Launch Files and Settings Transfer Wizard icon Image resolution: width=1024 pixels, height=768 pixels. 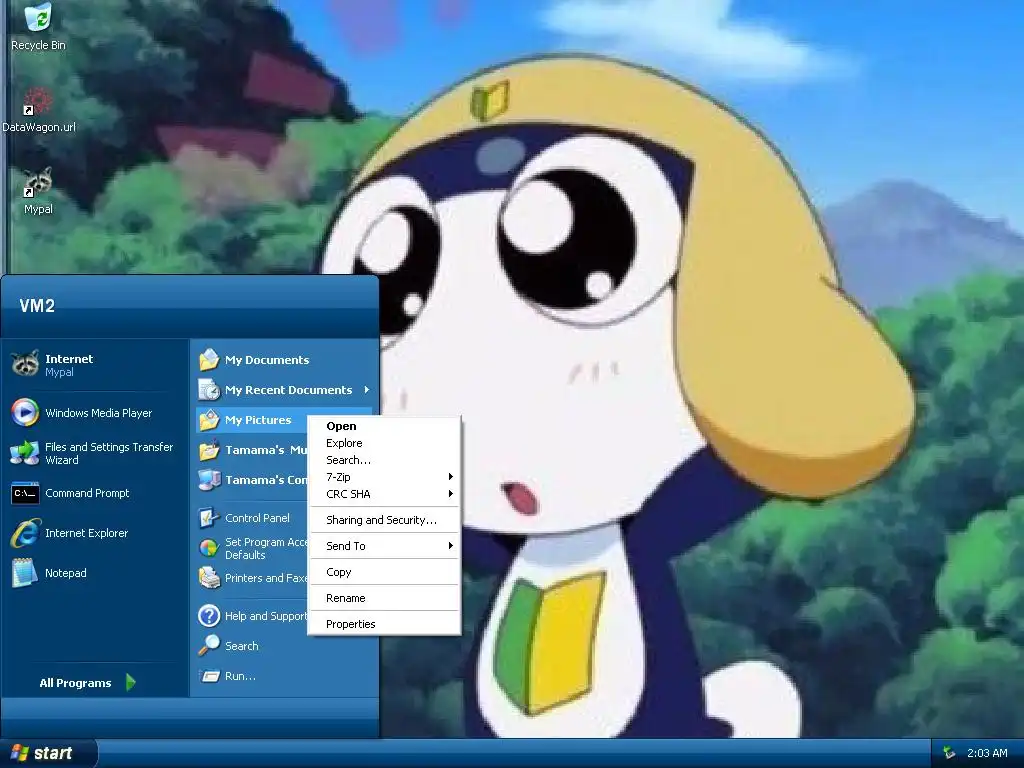pos(25,453)
